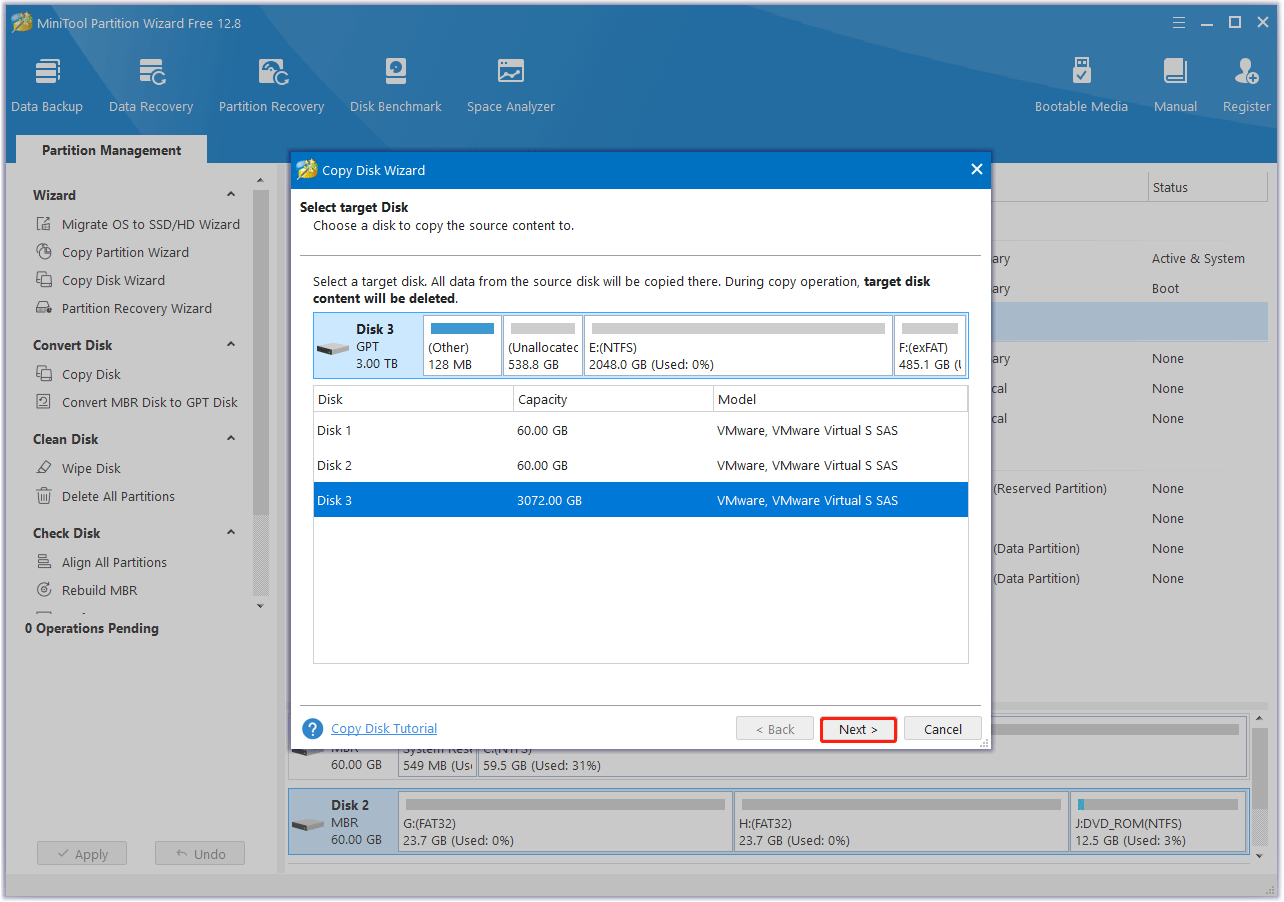Open Partition Recovery
The width and height of the screenshot is (1284, 902).
(271, 82)
